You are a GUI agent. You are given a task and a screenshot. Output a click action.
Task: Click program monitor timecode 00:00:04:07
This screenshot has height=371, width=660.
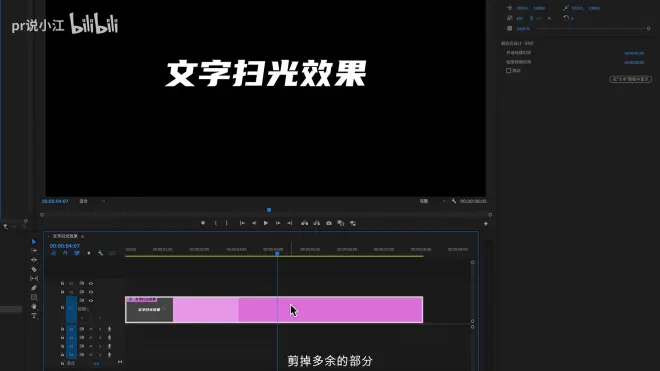tap(55, 201)
